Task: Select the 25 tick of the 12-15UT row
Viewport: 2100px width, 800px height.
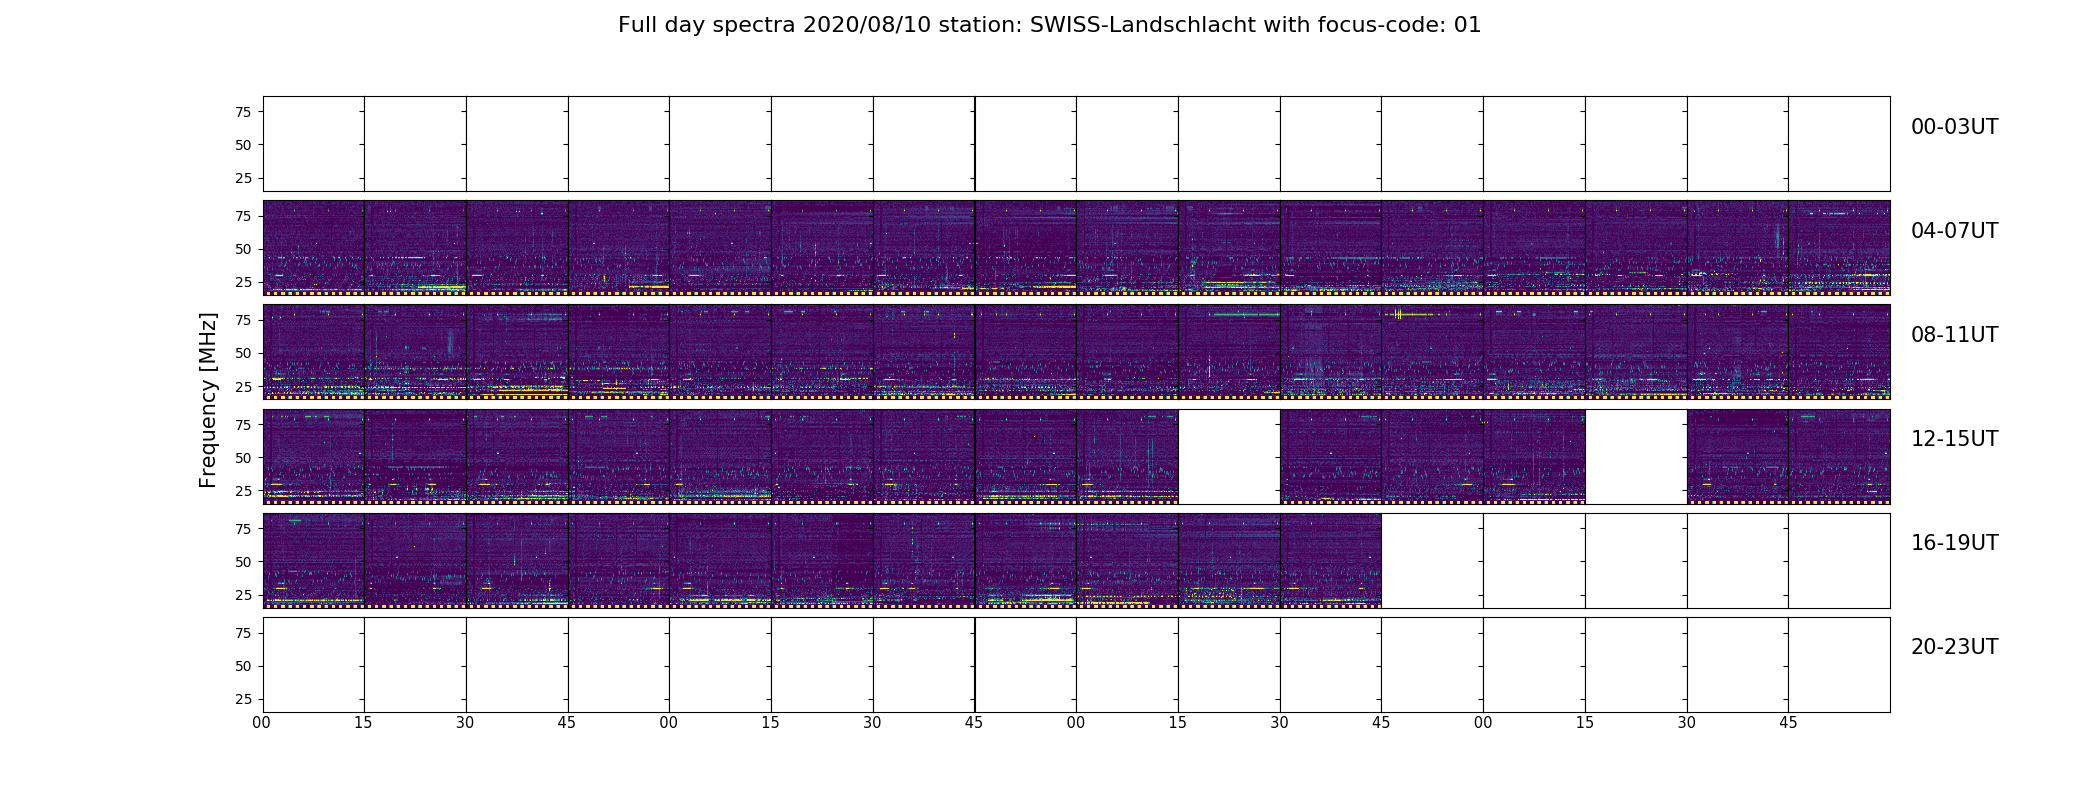Action: 243,491
